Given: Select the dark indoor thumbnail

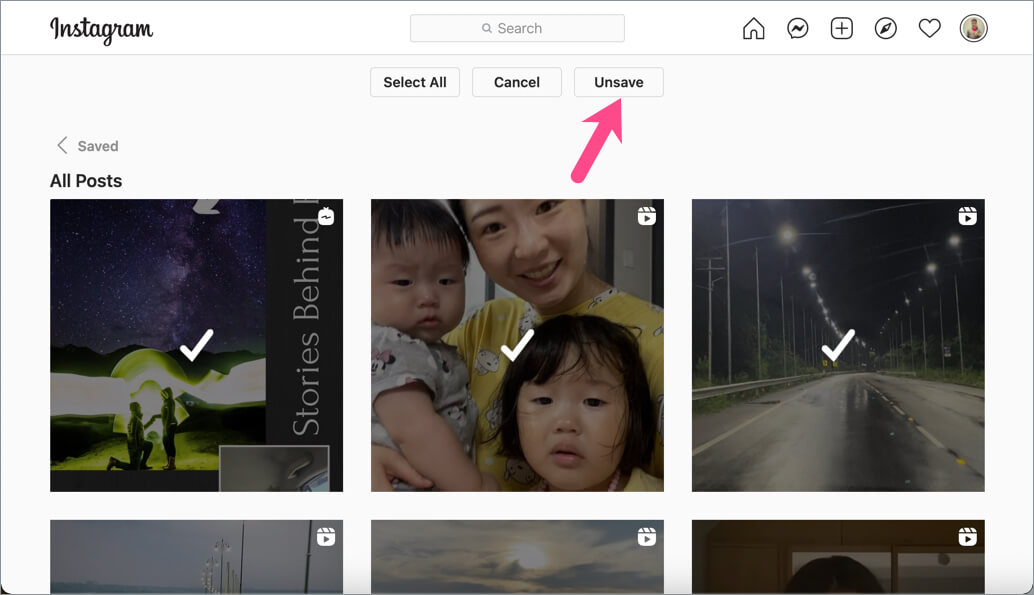Looking at the screenshot, I should [x=838, y=557].
